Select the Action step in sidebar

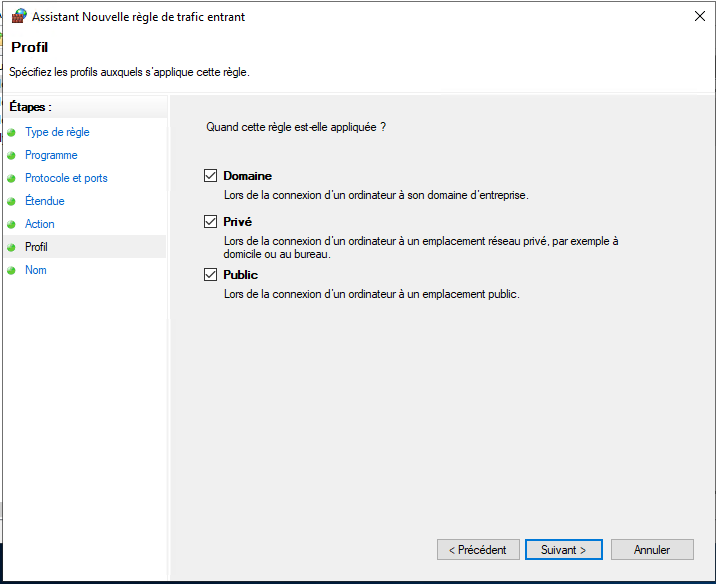[x=40, y=224]
